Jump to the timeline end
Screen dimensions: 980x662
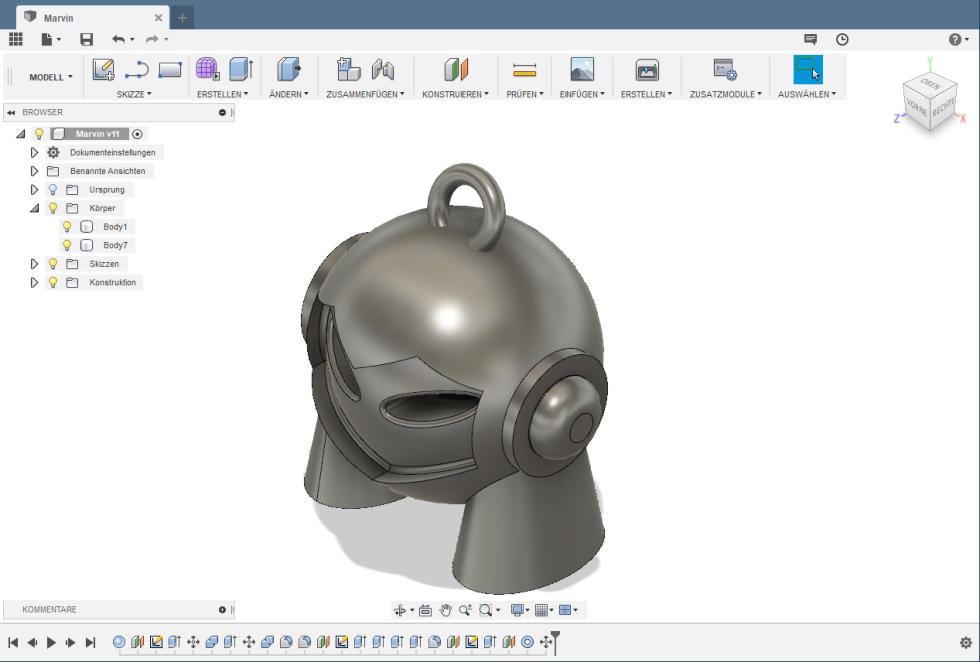tap(91, 642)
